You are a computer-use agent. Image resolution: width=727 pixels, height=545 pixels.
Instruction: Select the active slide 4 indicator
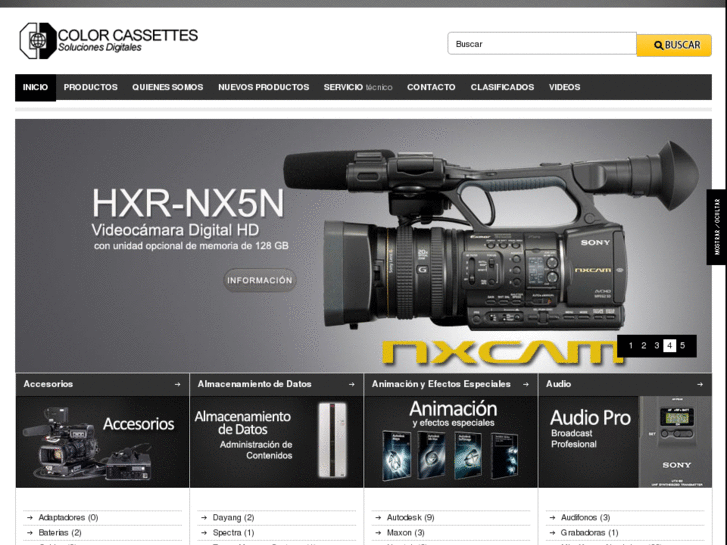tap(670, 346)
